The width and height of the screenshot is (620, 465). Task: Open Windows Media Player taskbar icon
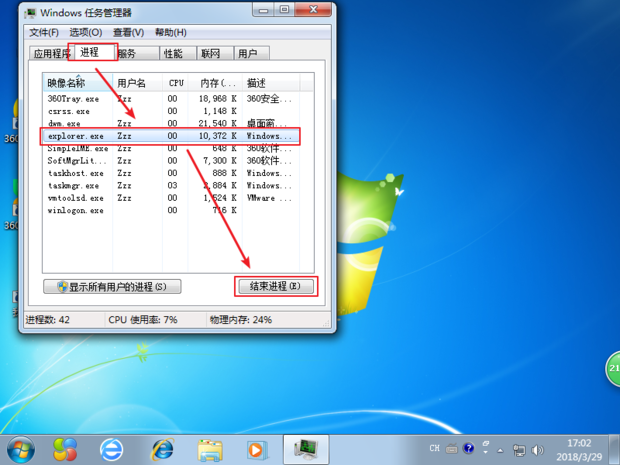pos(257,450)
